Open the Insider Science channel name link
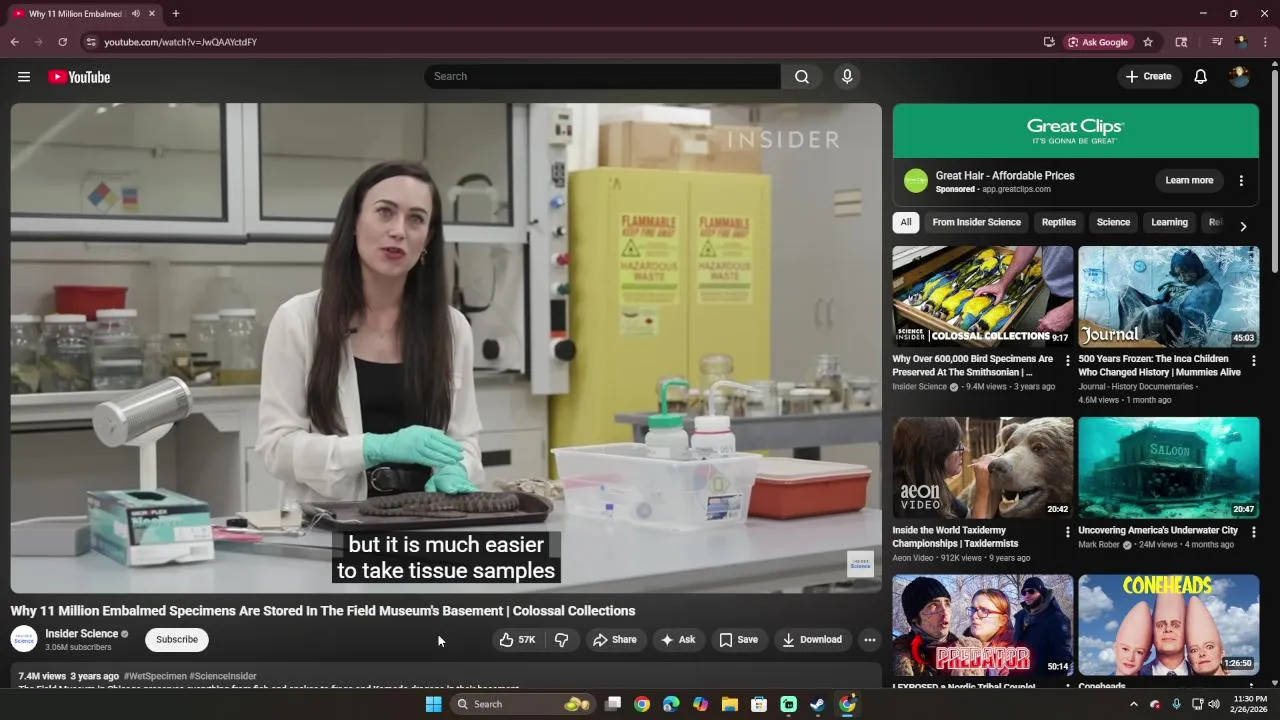This screenshot has width=1280, height=720. point(82,634)
